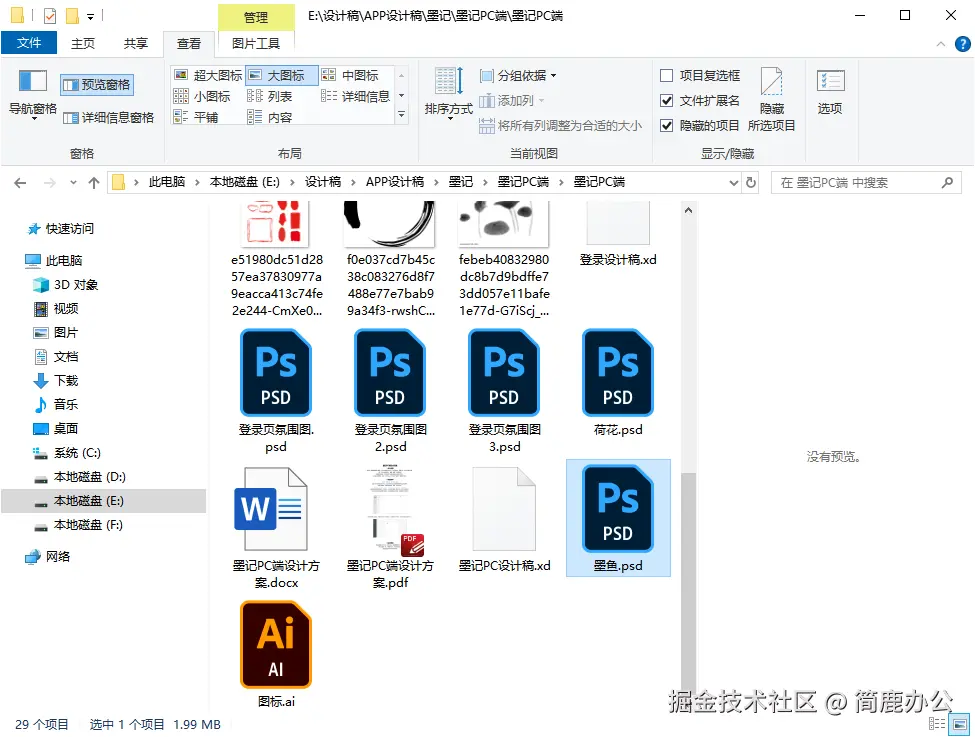Open Quick Access Toolbar customize dropdown
975x737 pixels.
(91, 17)
